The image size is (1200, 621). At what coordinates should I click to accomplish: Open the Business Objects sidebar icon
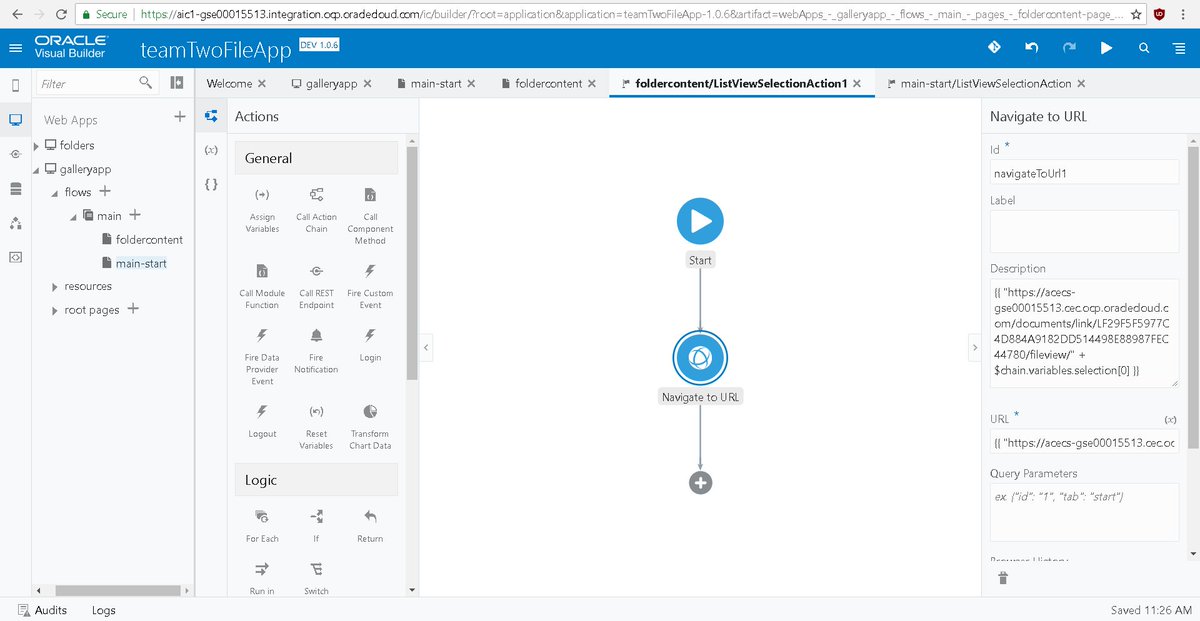[15, 188]
